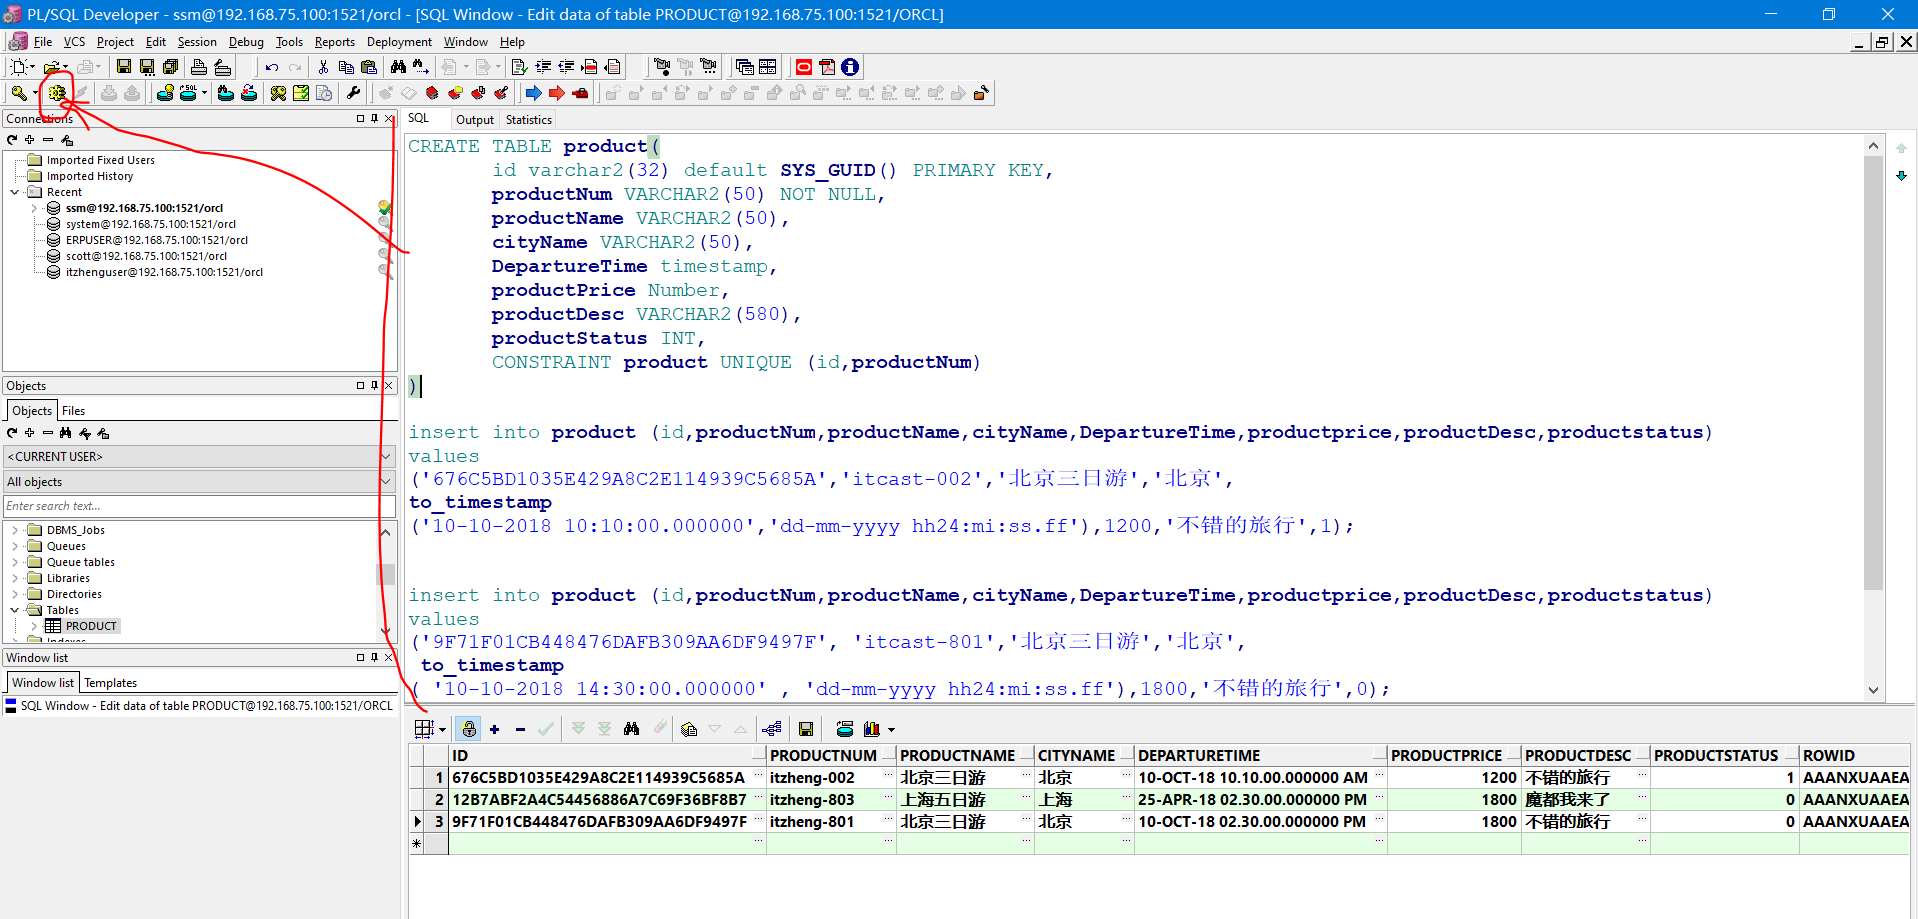Viewport: 1918px width, 919px height.
Task: Click the scissors Cut icon
Action: click(x=323, y=67)
